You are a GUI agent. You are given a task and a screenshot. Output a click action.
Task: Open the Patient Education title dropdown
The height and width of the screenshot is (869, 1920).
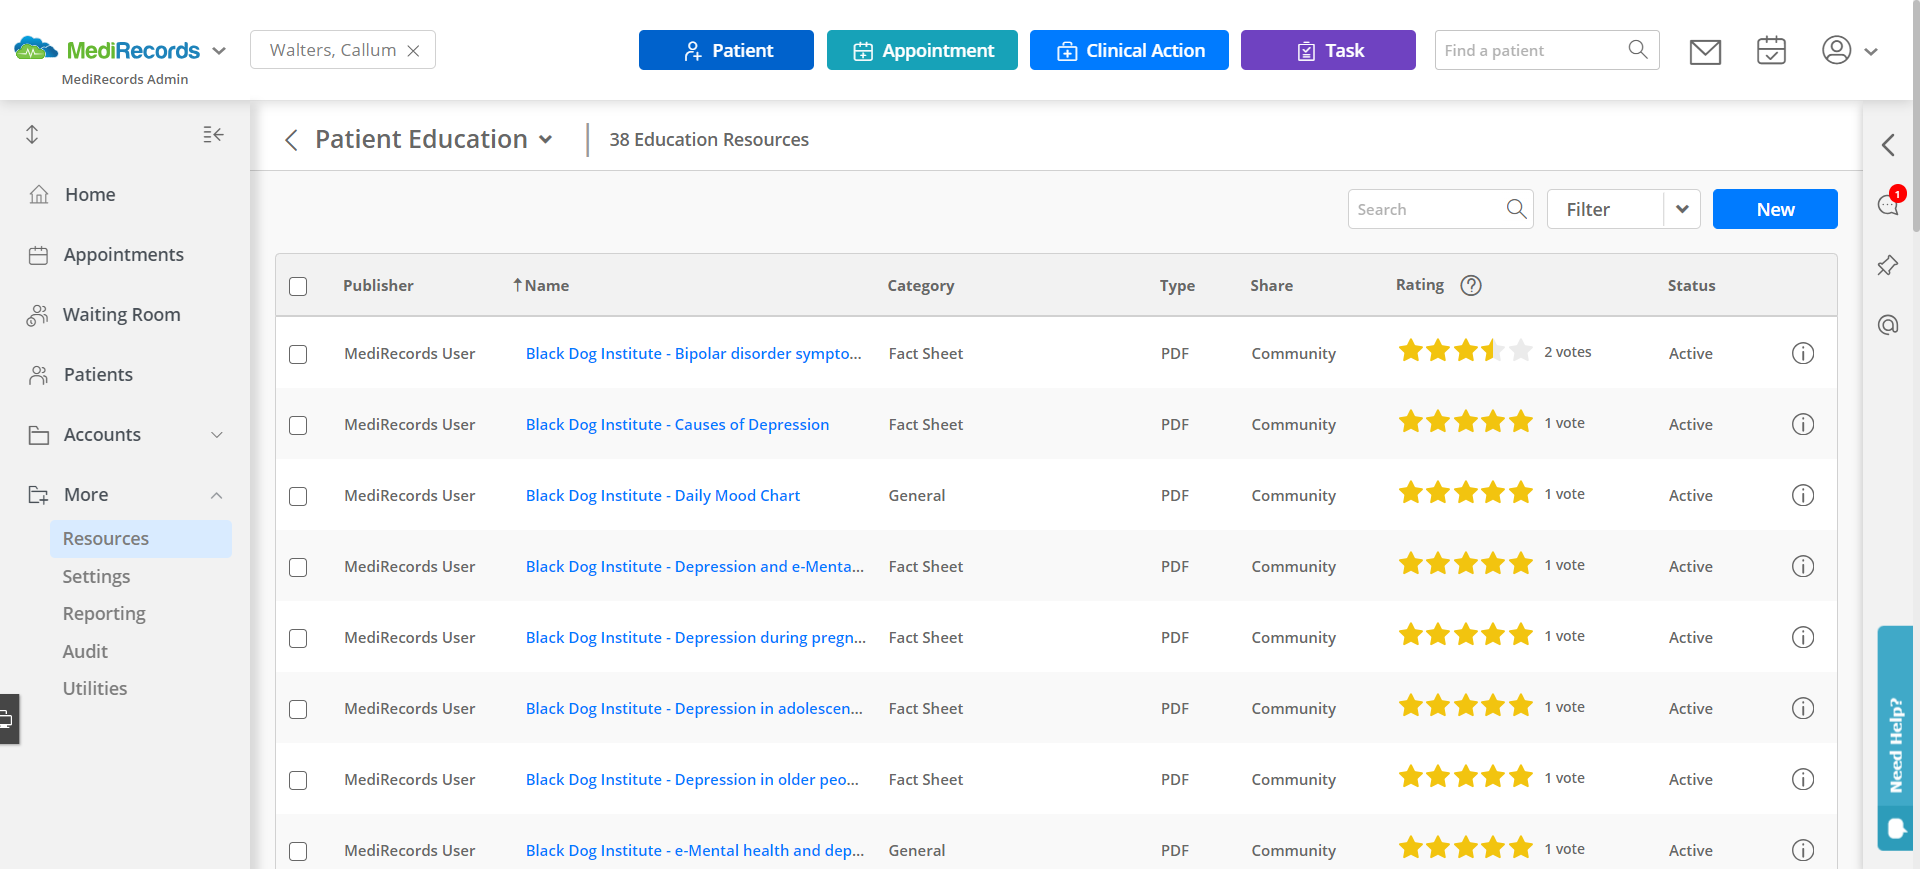point(545,140)
